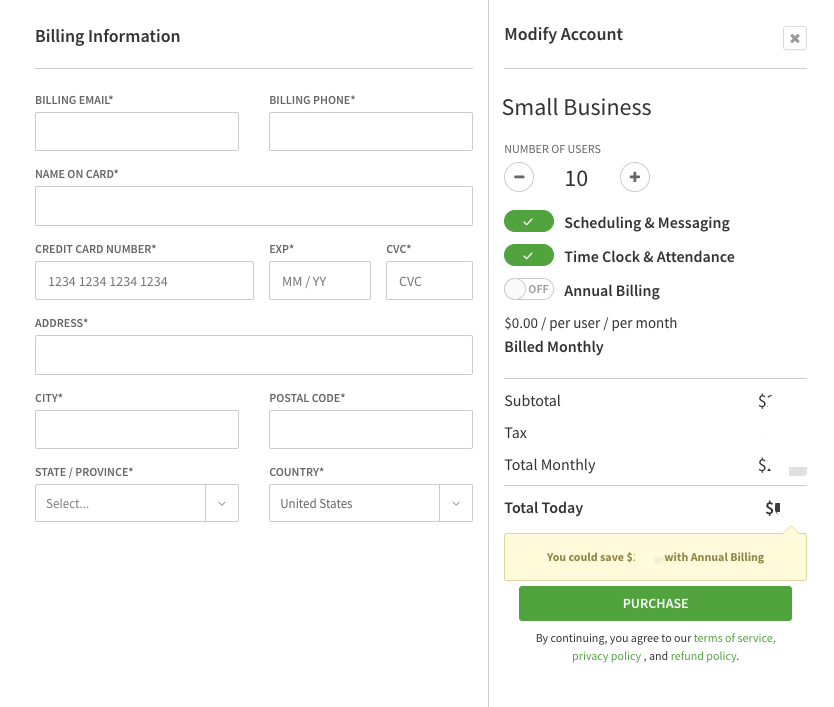The width and height of the screenshot is (834, 707).
Task: Disable Time Clock & Attendance switch
Action: (x=529, y=256)
